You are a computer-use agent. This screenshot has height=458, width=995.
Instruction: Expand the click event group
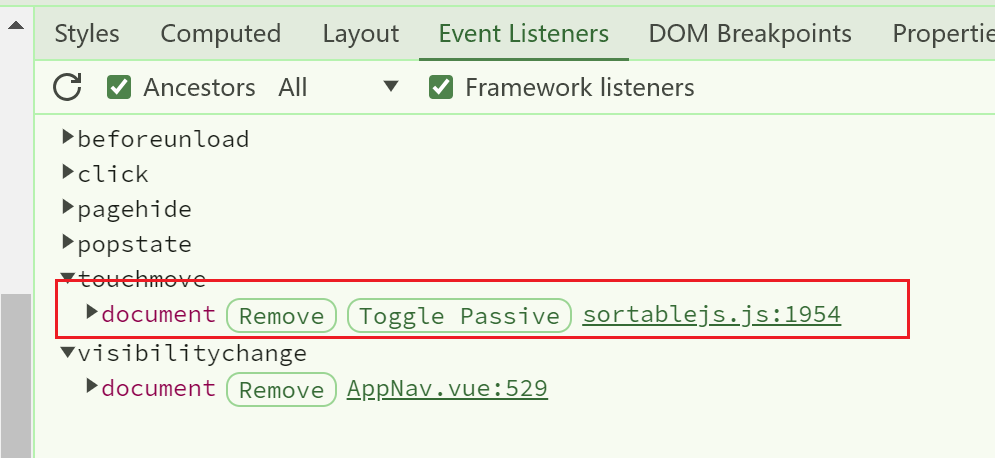click(x=69, y=172)
